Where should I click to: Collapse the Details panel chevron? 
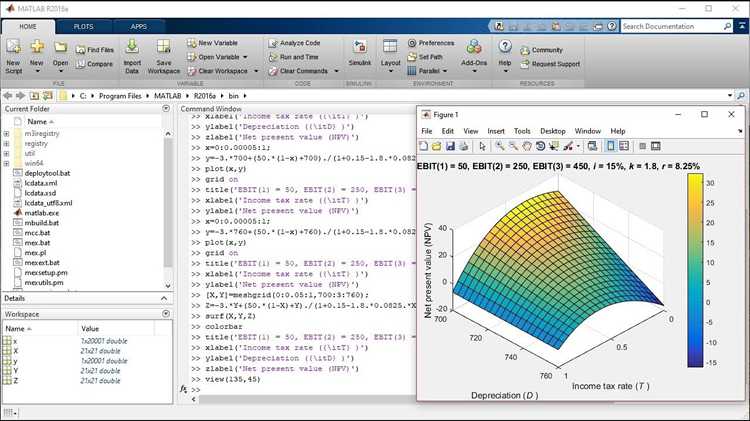click(164, 298)
